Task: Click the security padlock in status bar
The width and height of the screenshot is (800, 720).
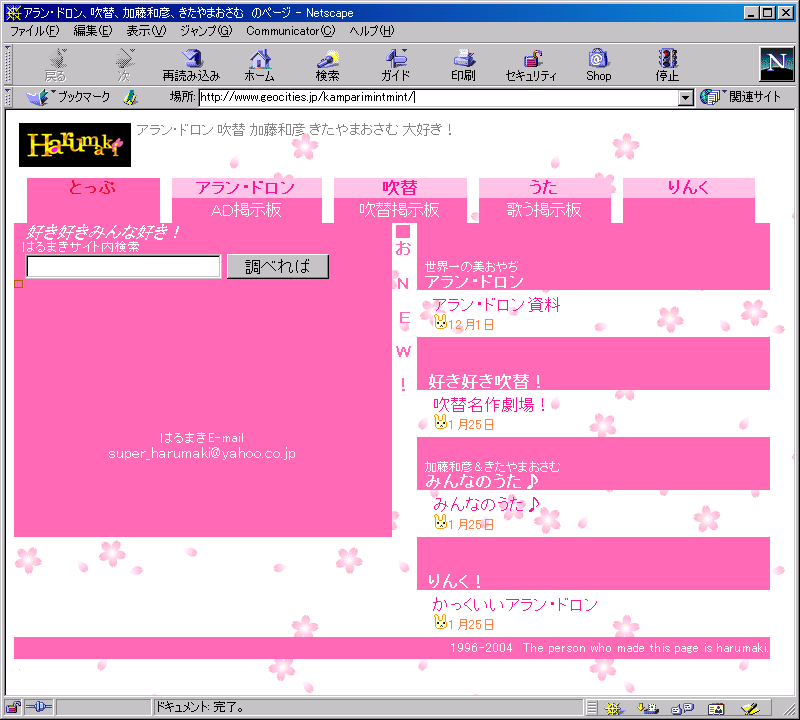Action: pos(13,707)
